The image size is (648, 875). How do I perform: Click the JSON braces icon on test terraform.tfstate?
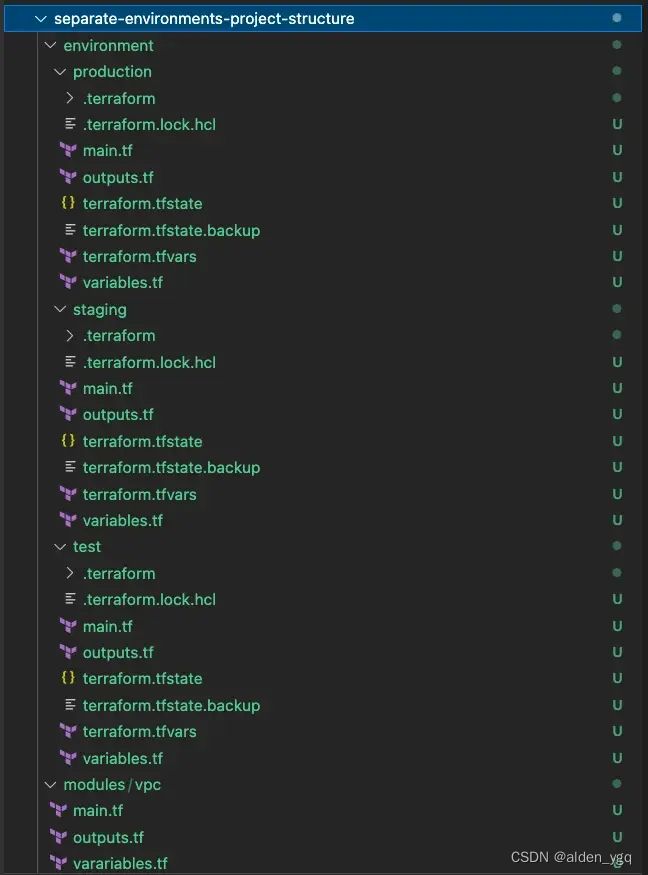(x=68, y=678)
